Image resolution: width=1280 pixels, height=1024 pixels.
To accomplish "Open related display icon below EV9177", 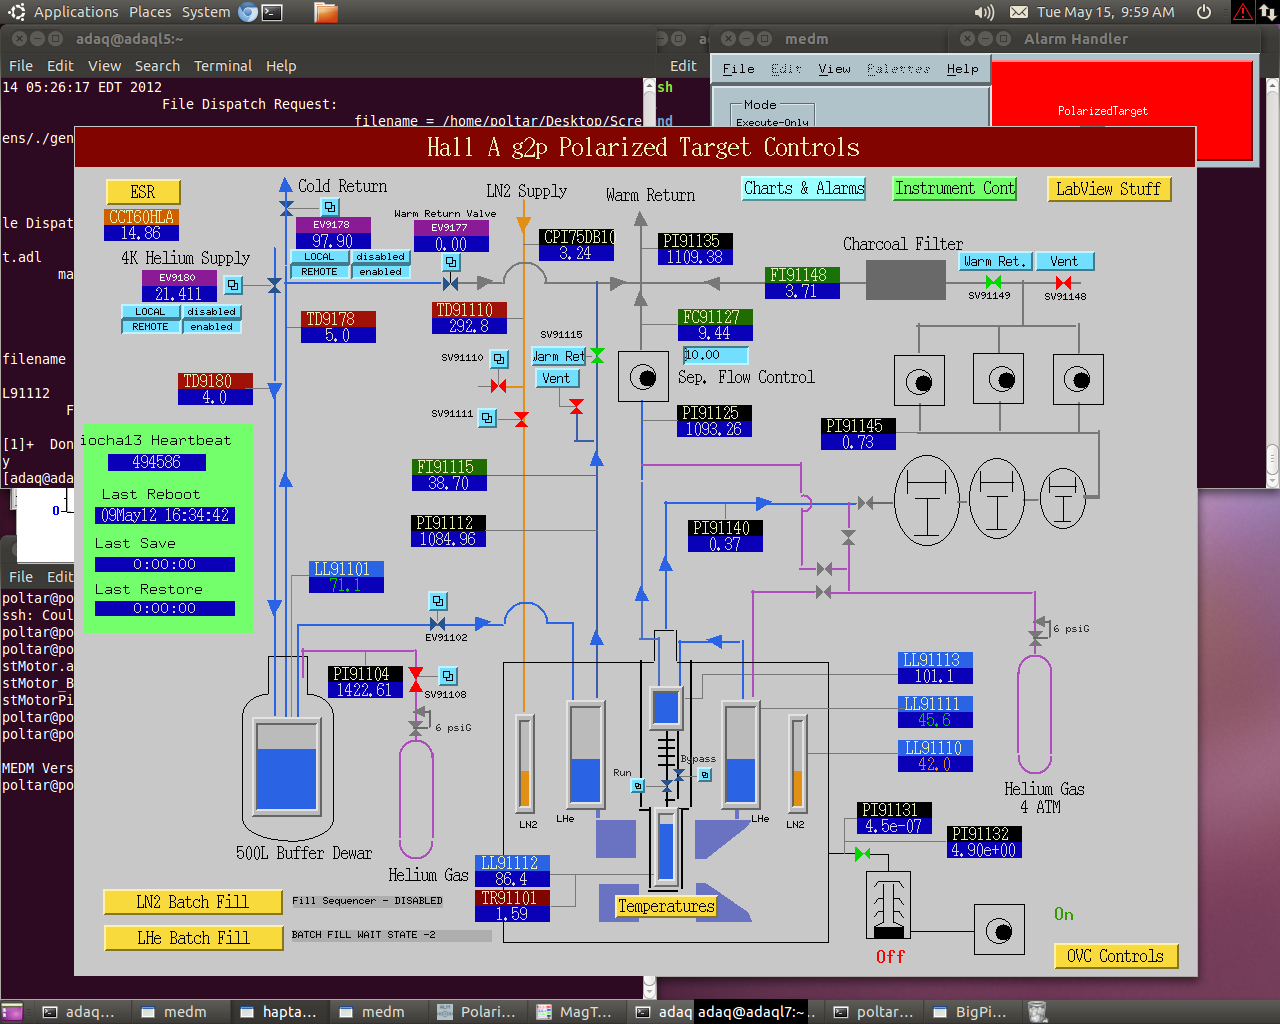I will click(x=451, y=262).
